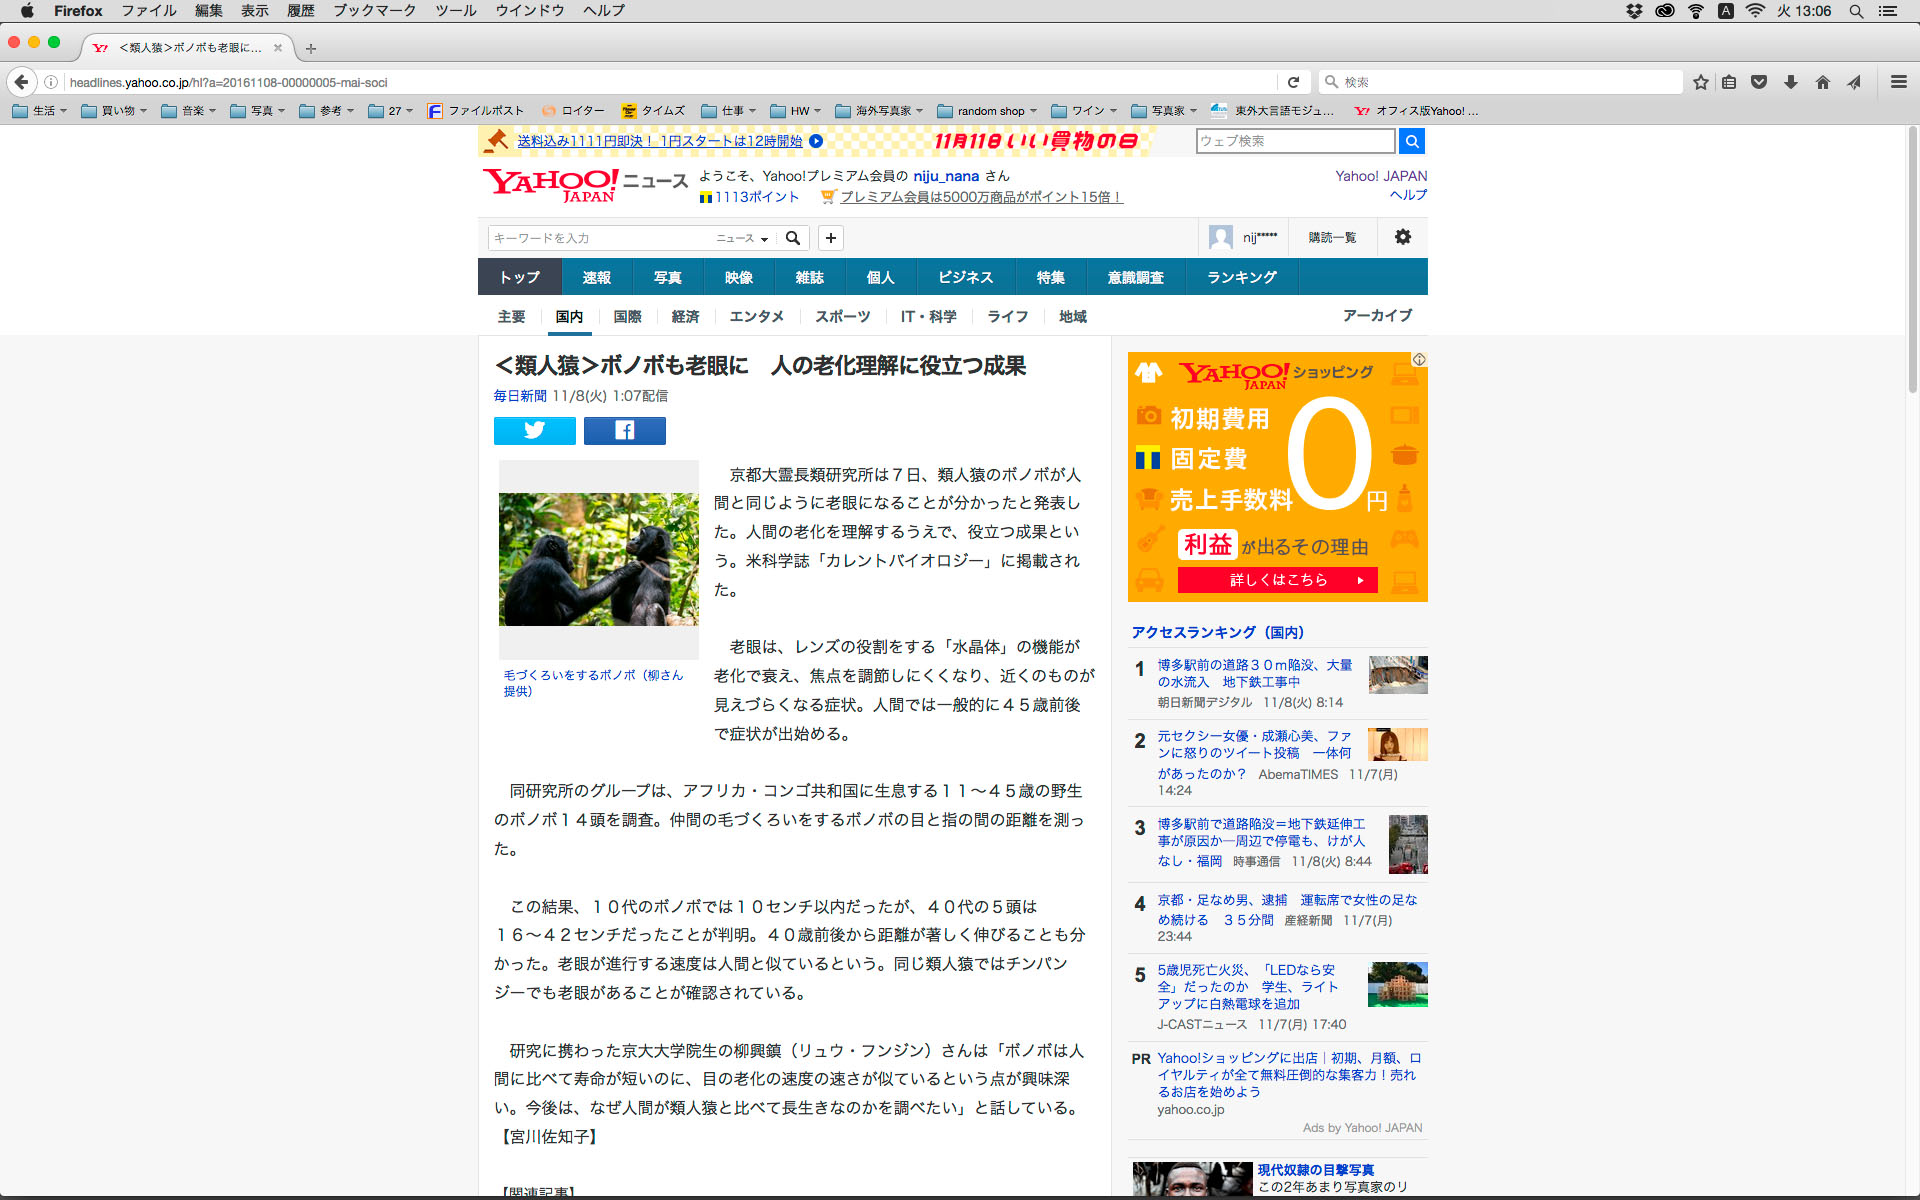Open the Yahoo news settings gear

pos(1402,237)
